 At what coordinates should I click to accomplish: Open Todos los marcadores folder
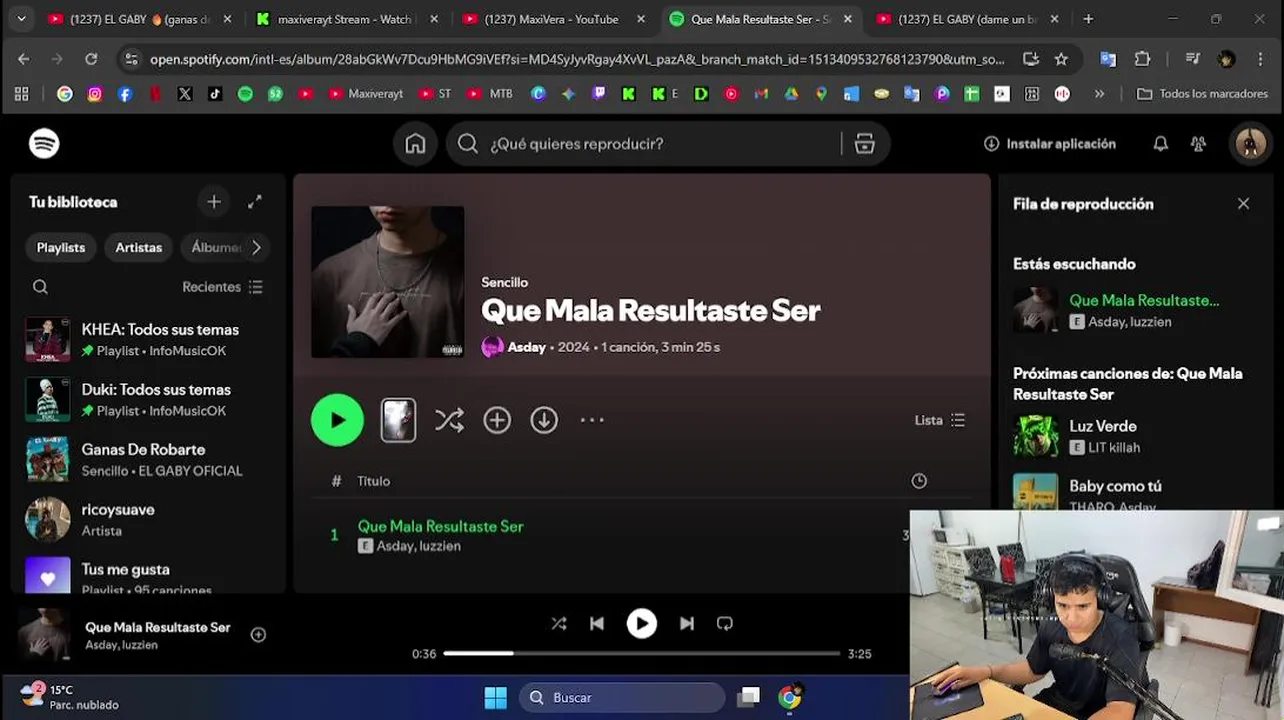tap(1204, 94)
